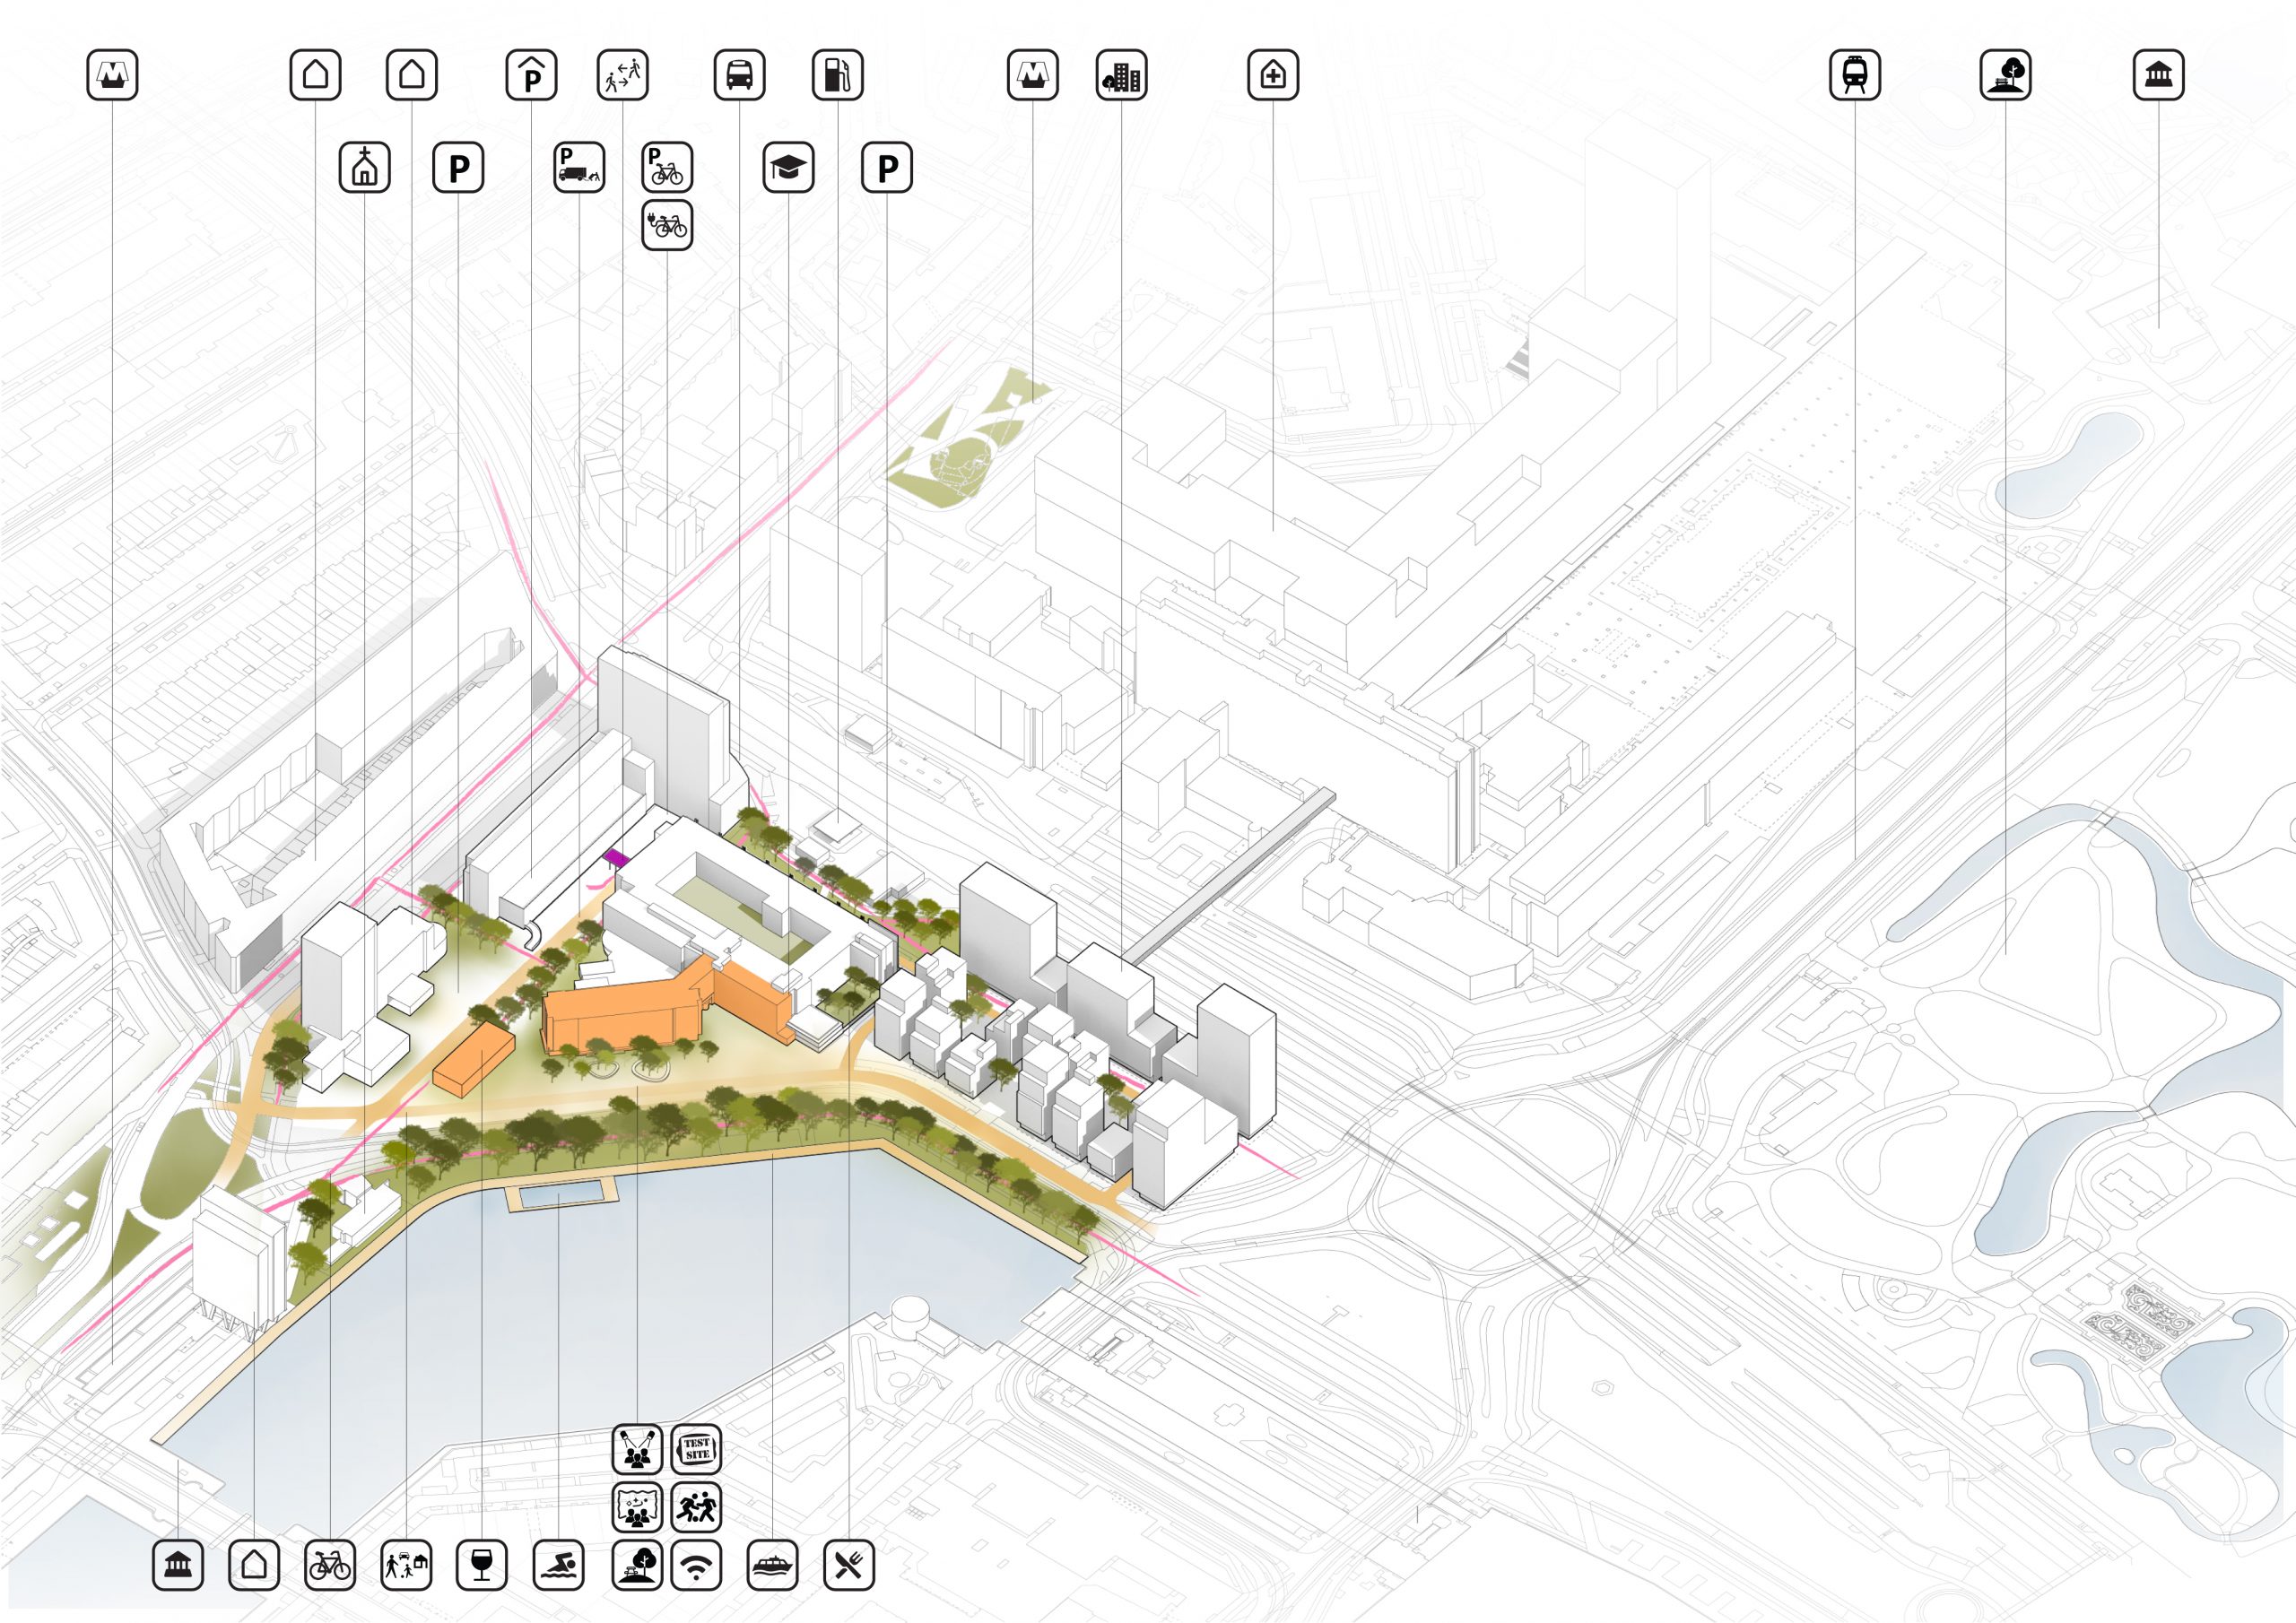Image resolution: width=2296 pixels, height=1623 pixels.
Task: Click the spotlight audience event icon
Action: coord(637,1449)
